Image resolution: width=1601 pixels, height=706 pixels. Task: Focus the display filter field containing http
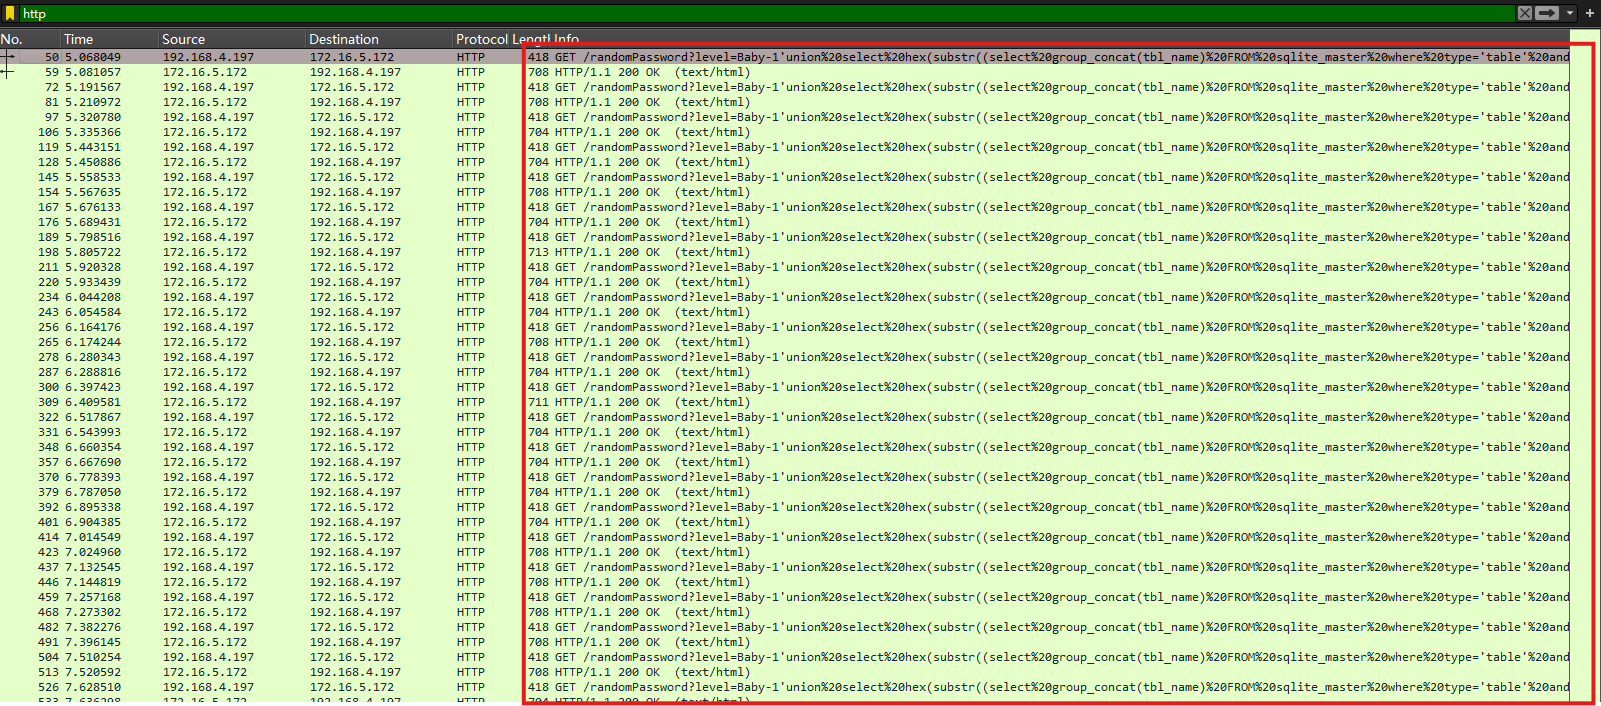point(767,13)
